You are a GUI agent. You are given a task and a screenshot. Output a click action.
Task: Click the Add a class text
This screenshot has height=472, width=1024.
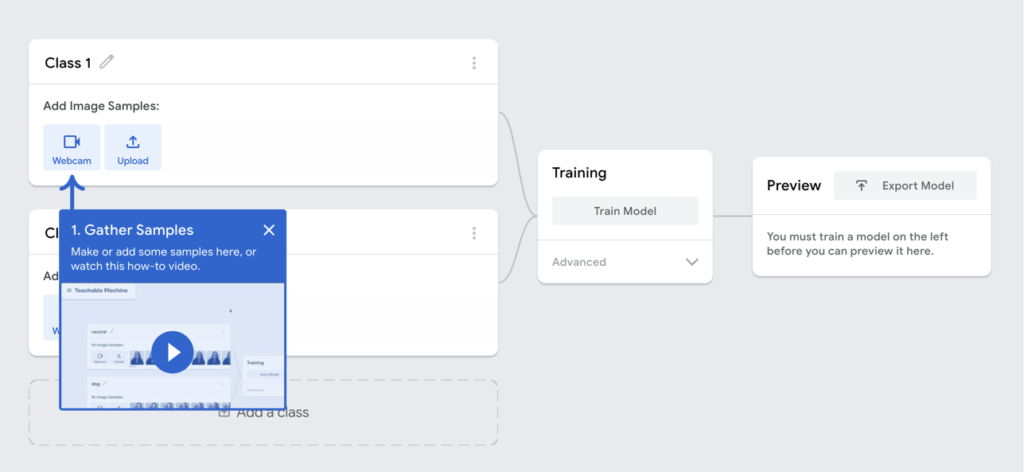coord(272,413)
